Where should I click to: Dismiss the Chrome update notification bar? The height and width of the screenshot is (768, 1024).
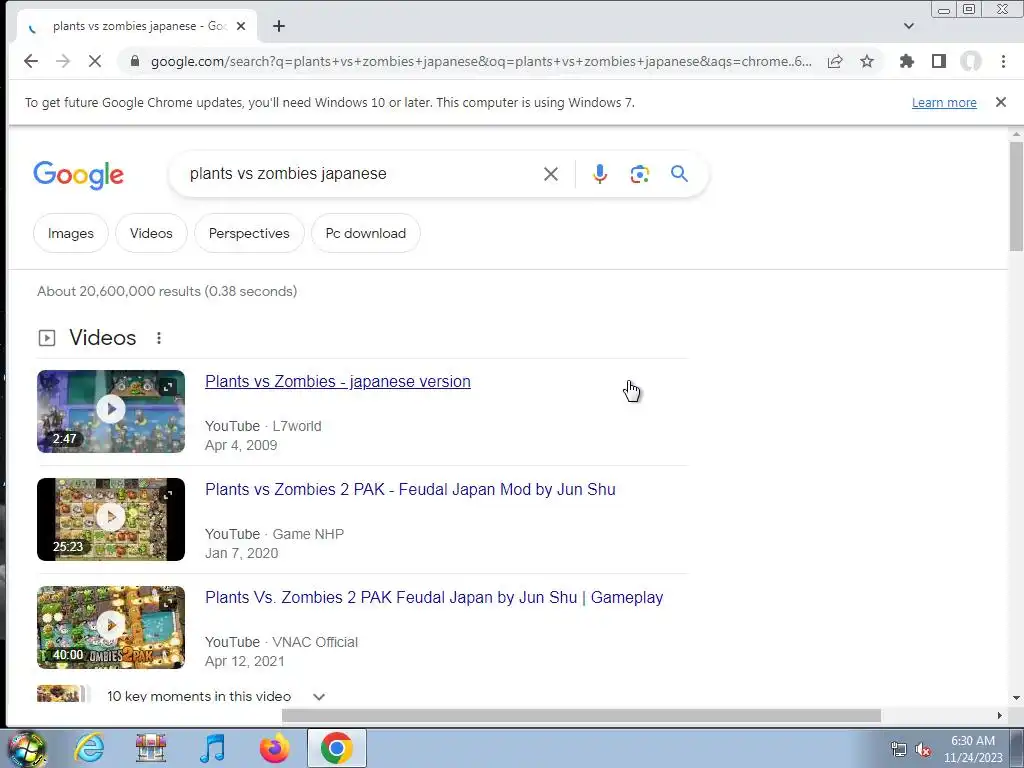(1000, 102)
